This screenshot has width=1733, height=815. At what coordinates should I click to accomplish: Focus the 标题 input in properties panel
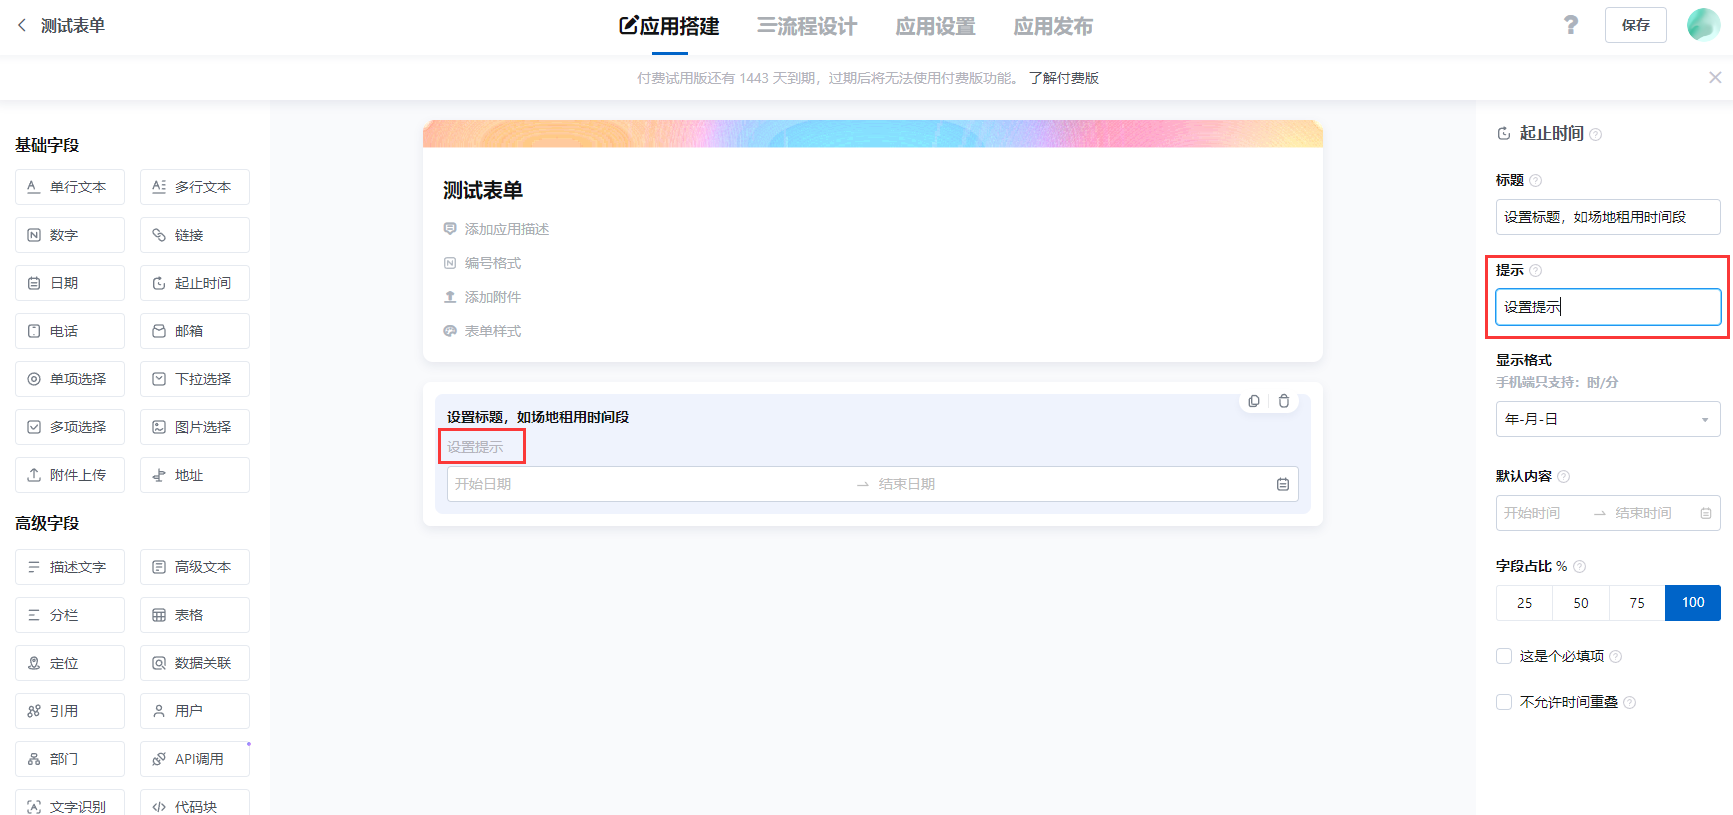[x=1608, y=217]
